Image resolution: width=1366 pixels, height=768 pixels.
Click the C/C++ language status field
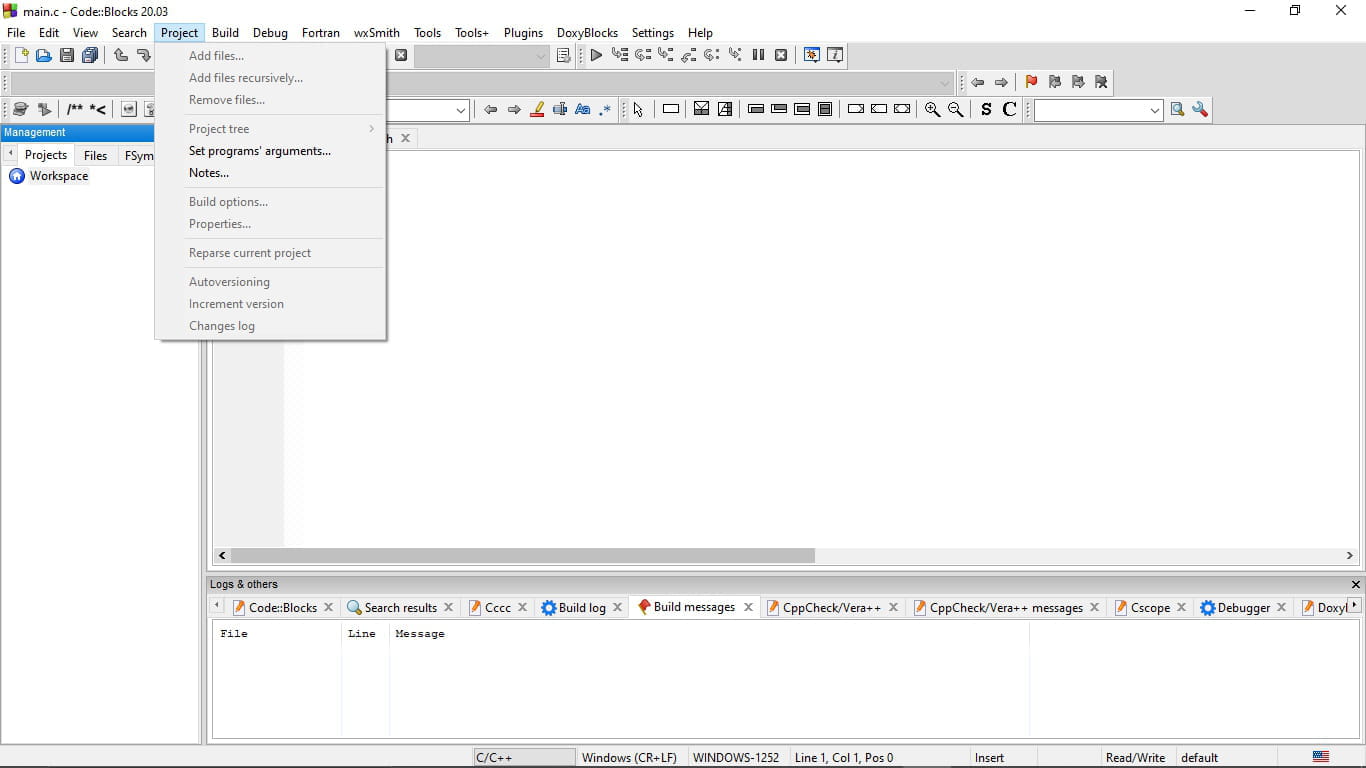[524, 758]
